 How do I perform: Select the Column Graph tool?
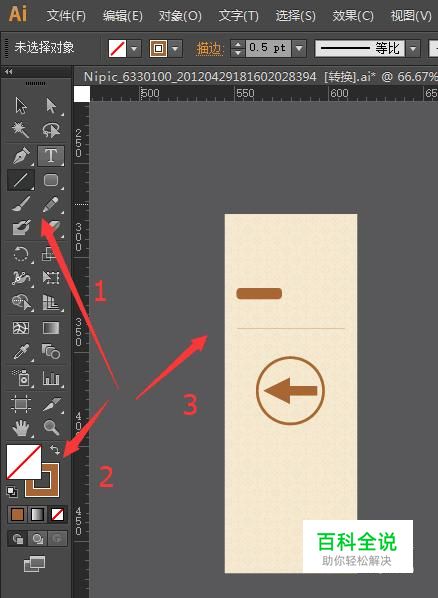click(50, 378)
